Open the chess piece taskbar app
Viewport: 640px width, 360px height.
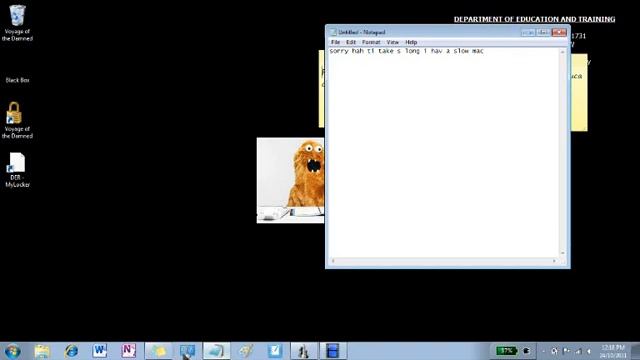click(304, 351)
